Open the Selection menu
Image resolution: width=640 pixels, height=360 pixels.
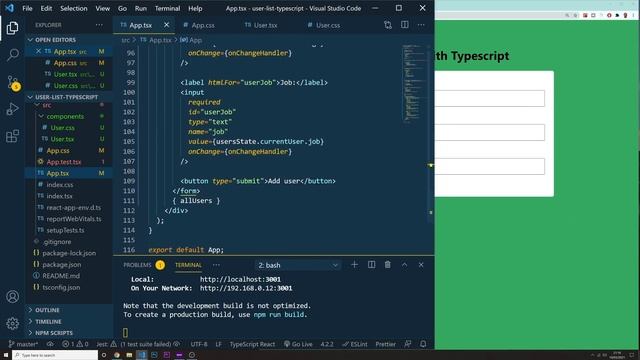[x=73, y=8]
